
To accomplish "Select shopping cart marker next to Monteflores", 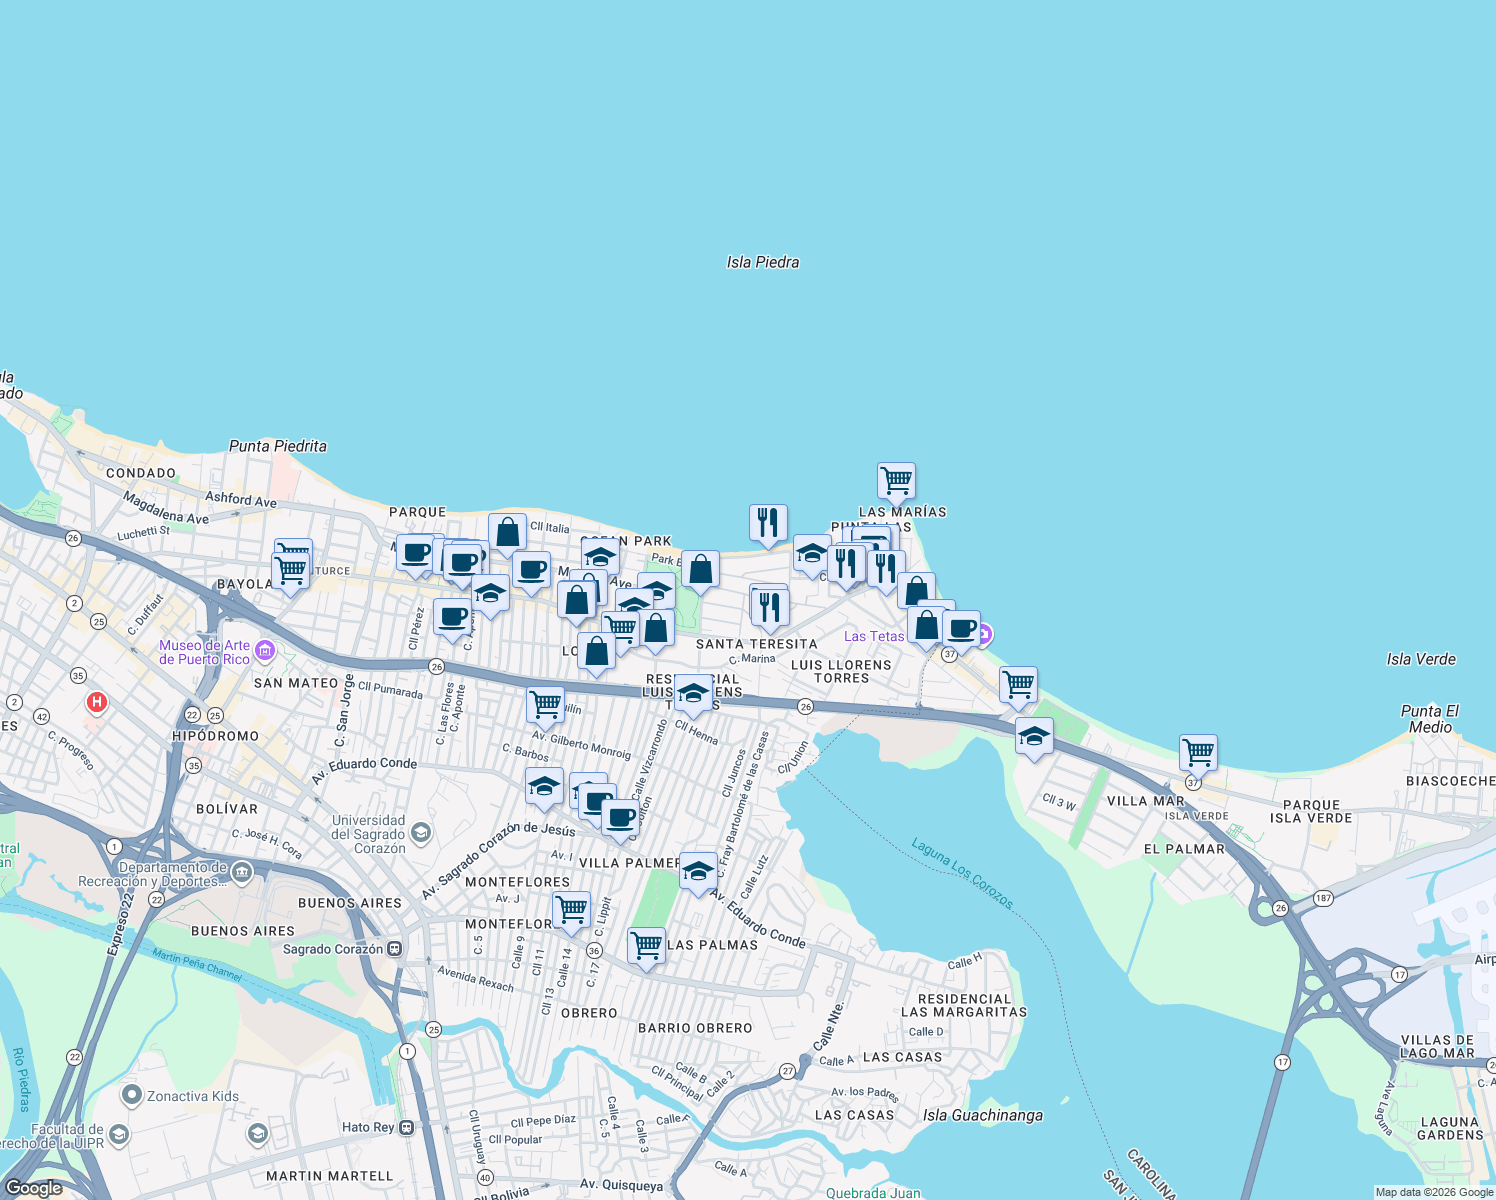I will 571,911.
